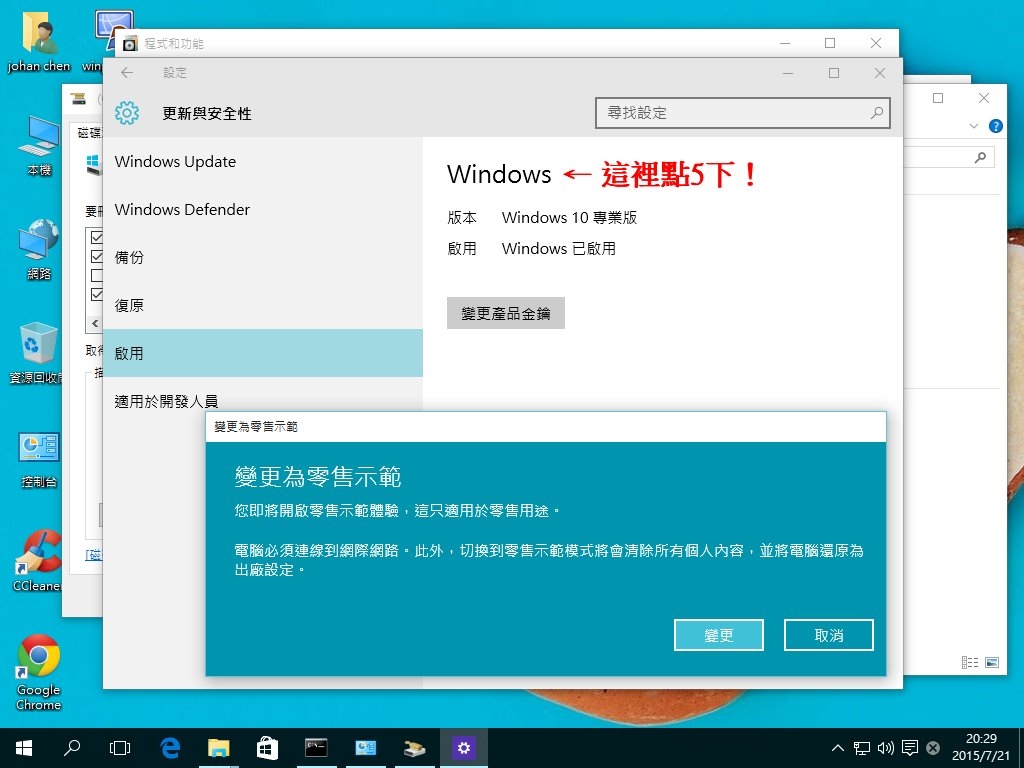The height and width of the screenshot is (768, 1024).
Task: Open Windows Update settings section
Action: (x=263, y=161)
